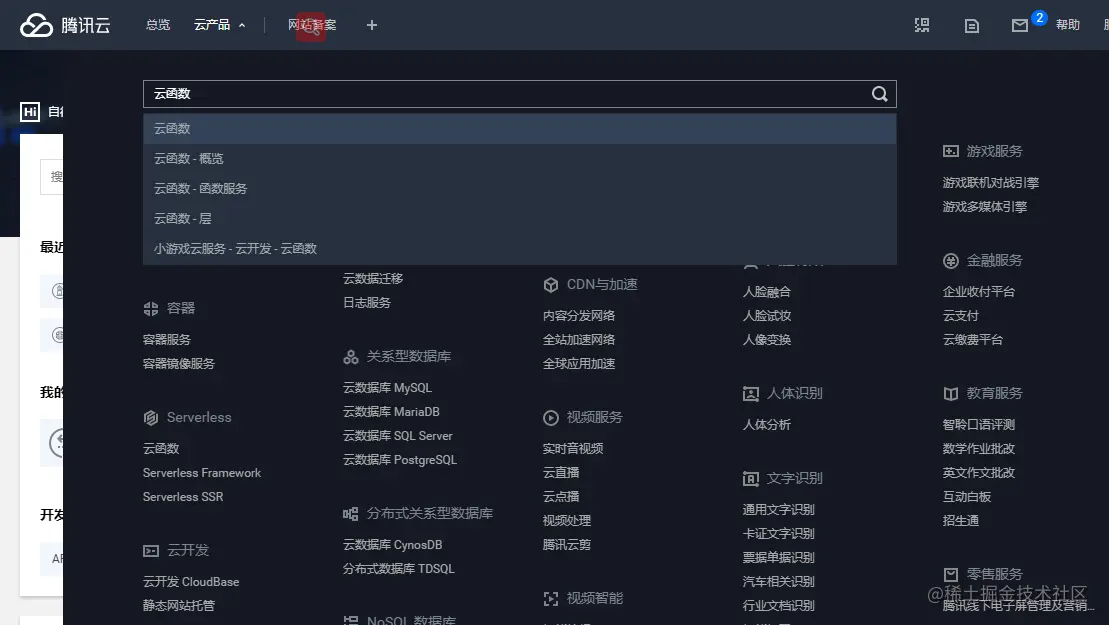1109x625 pixels.
Task: Open 云函数 under Serverless
Action: [x=161, y=448]
